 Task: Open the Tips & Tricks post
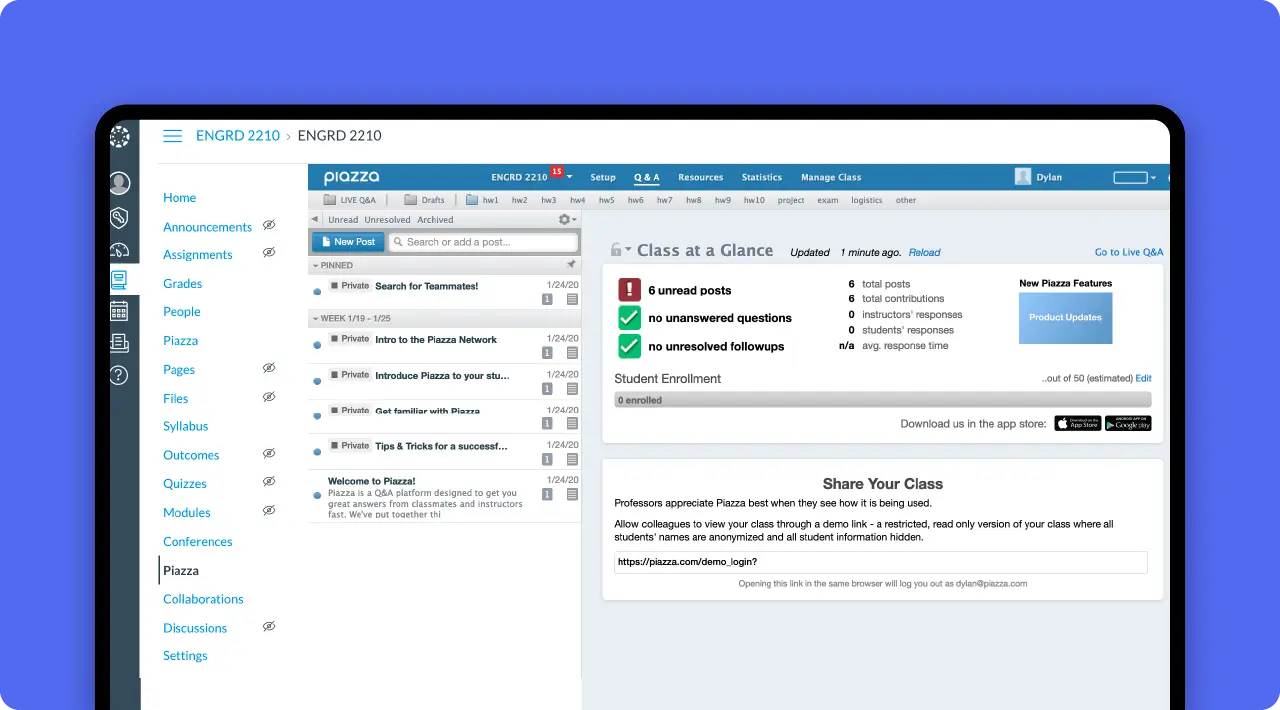(444, 452)
